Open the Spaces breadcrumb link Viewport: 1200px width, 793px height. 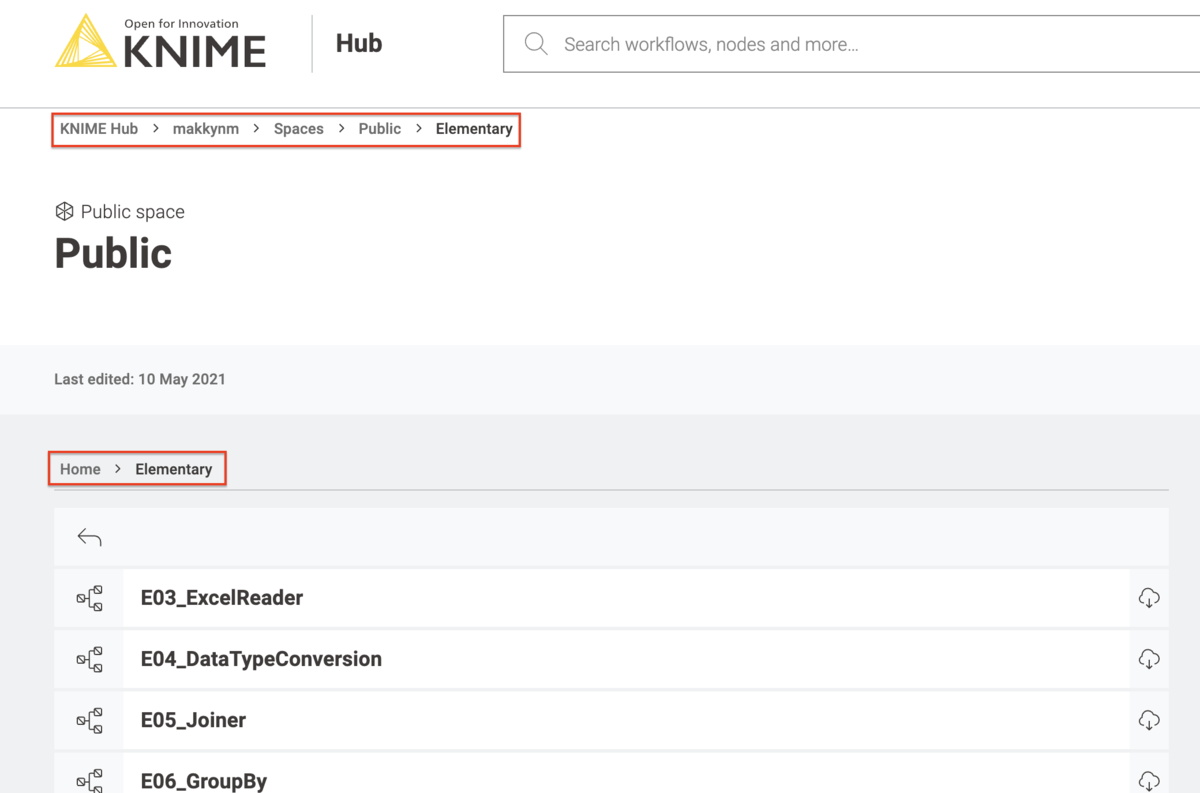(298, 128)
